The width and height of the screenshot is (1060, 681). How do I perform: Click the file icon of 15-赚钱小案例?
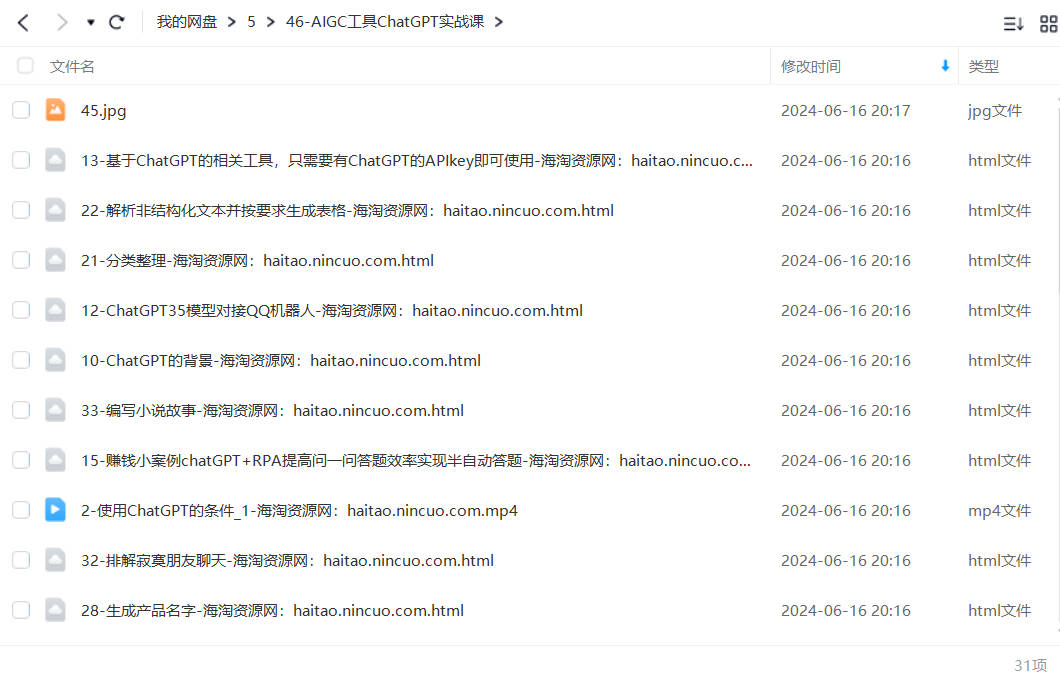55,460
